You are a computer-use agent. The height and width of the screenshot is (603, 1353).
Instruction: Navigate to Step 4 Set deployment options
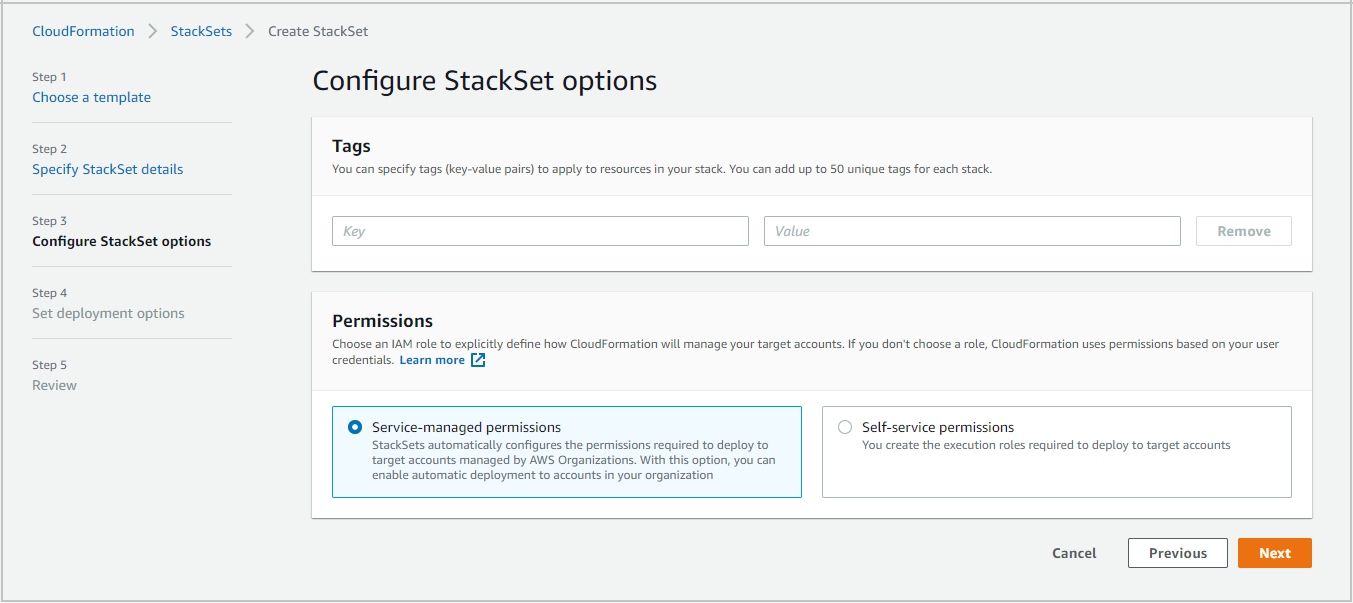(108, 313)
